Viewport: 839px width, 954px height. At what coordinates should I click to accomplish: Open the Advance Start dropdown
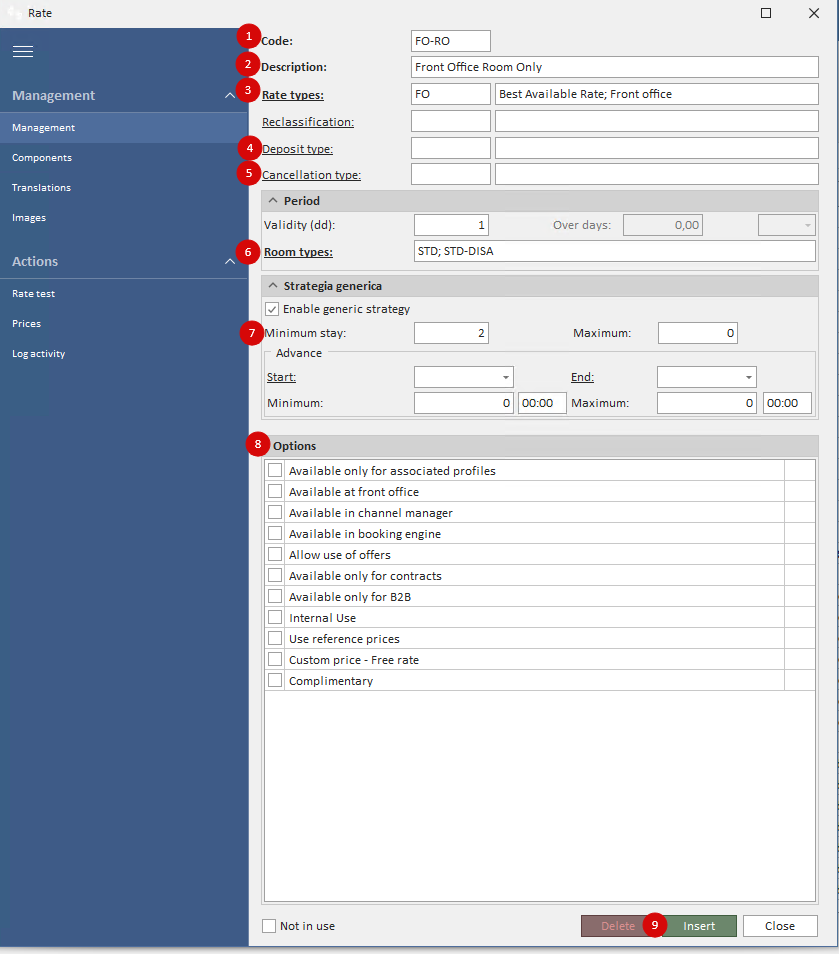505,378
